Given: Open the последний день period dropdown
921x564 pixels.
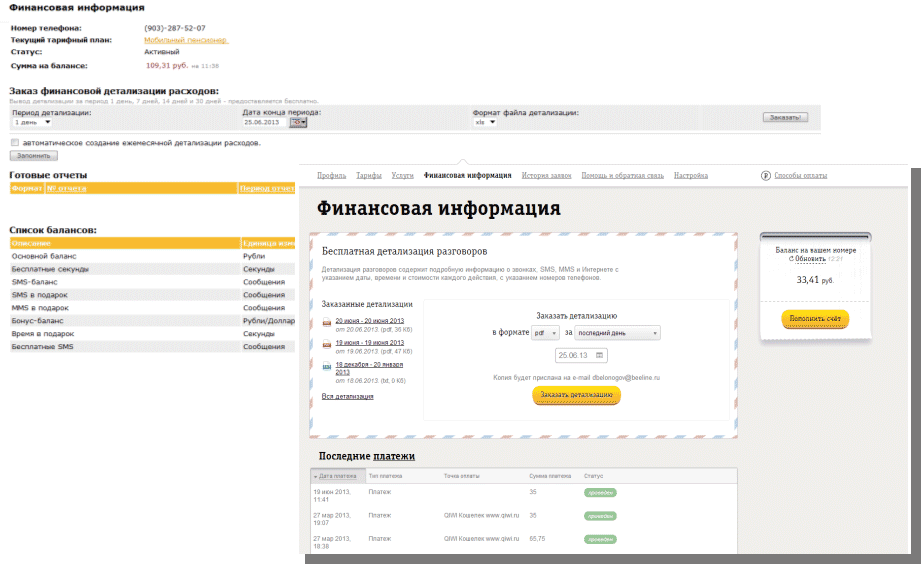Looking at the screenshot, I should click(x=617, y=333).
